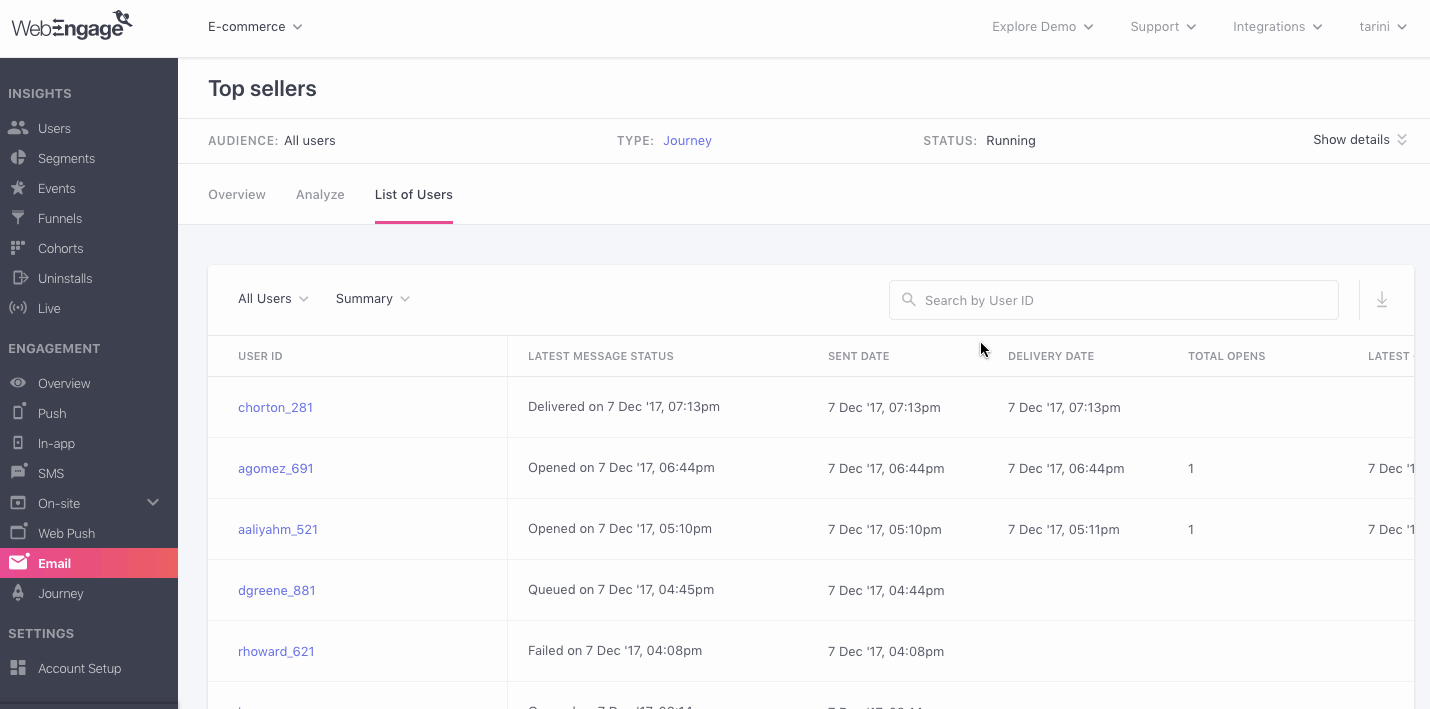Viewport: 1430px width, 709px height.
Task: Click the Email envelope icon
Action: click(x=18, y=563)
